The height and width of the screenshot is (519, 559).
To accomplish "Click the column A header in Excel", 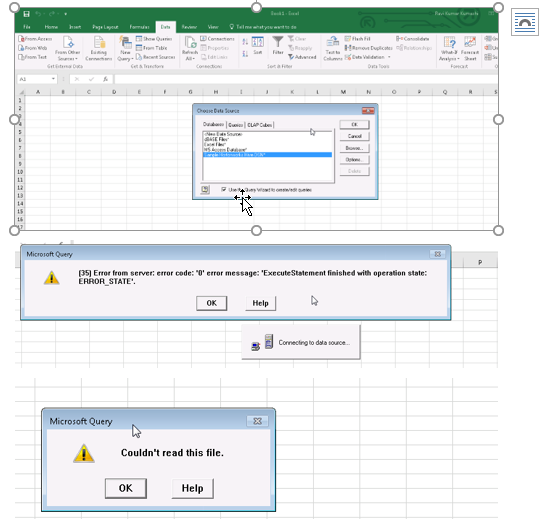I will click(38, 92).
